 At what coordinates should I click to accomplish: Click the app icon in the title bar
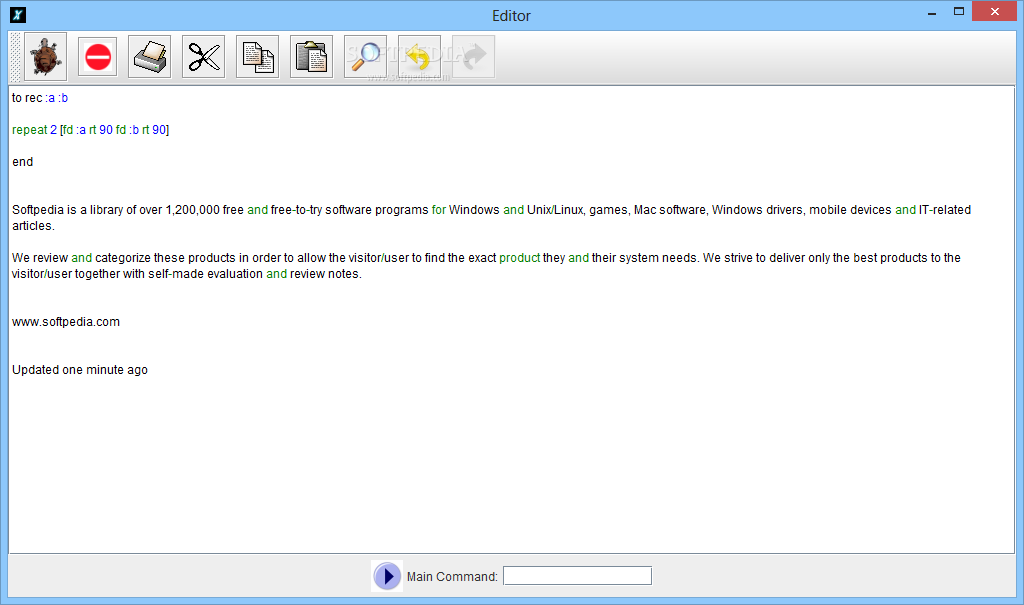[x=18, y=14]
